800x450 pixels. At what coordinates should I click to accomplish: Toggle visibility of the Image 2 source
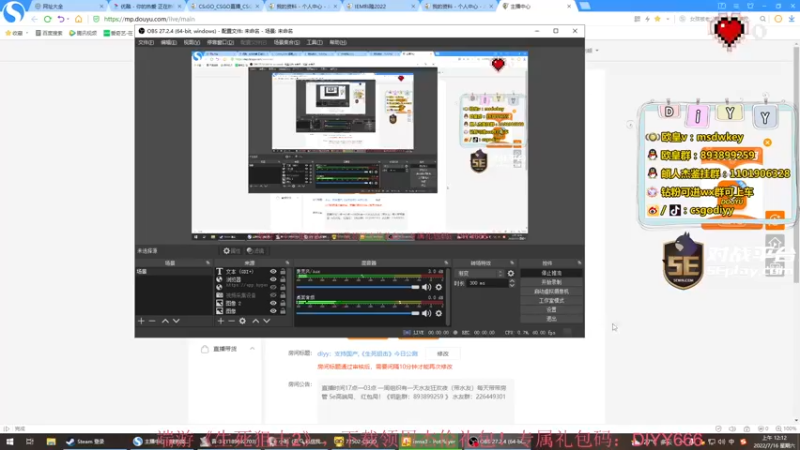pyautogui.click(x=273, y=303)
